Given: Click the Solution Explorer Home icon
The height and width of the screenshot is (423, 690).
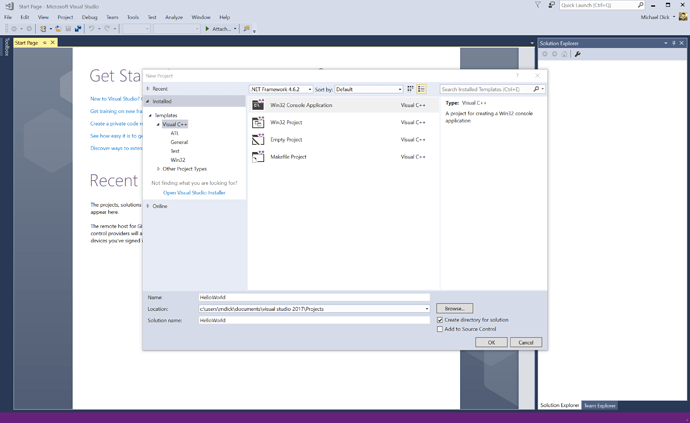Looking at the screenshot, I should click(x=564, y=54).
